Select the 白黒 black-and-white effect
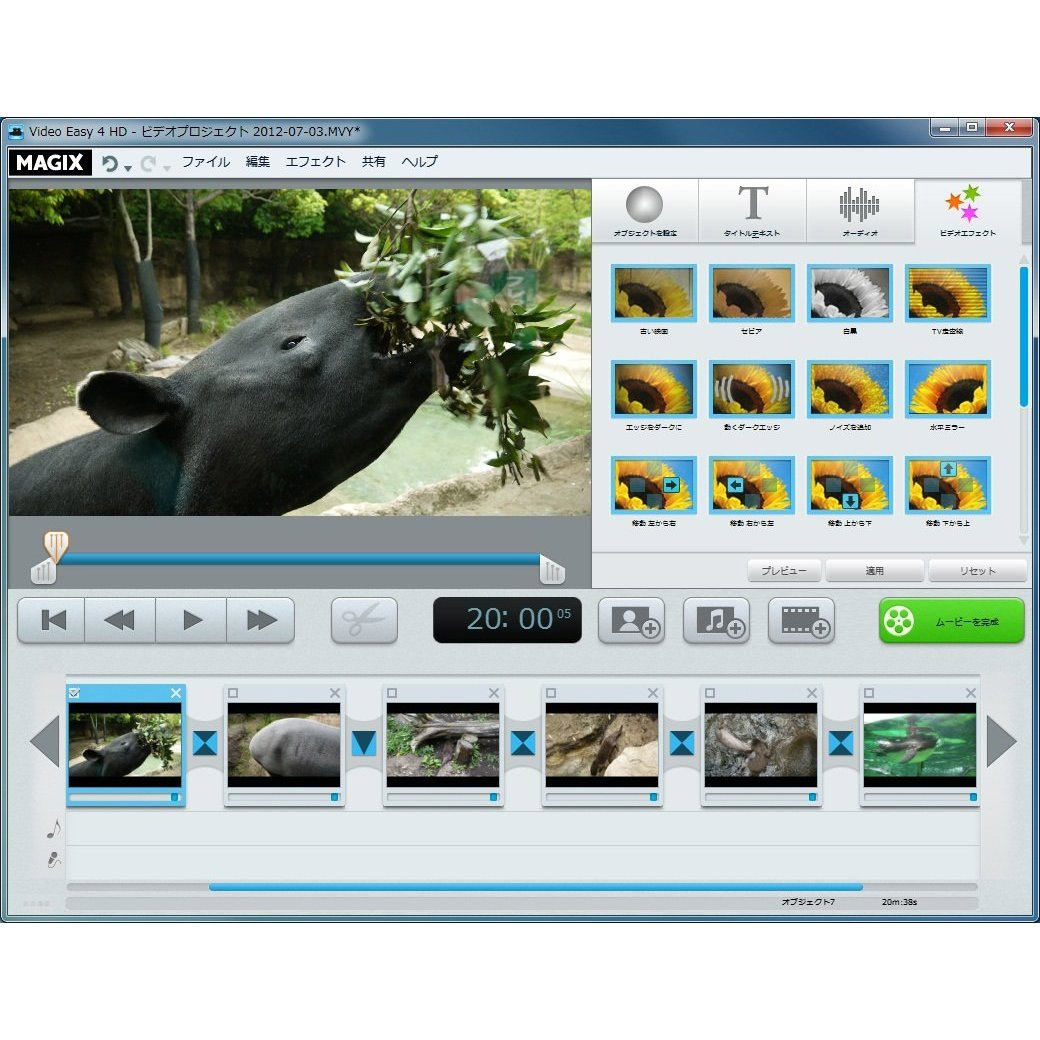Screen dimensions: 1040x1040 point(849,293)
